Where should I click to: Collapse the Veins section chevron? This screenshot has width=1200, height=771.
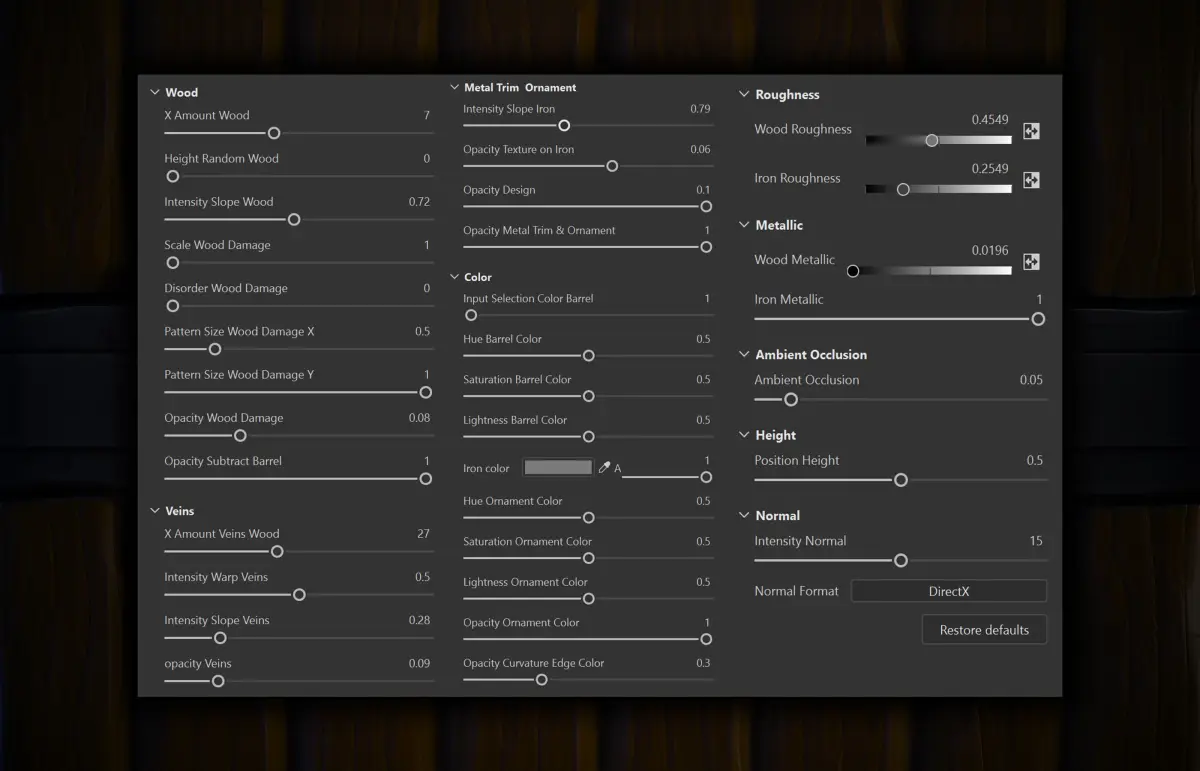pos(155,511)
